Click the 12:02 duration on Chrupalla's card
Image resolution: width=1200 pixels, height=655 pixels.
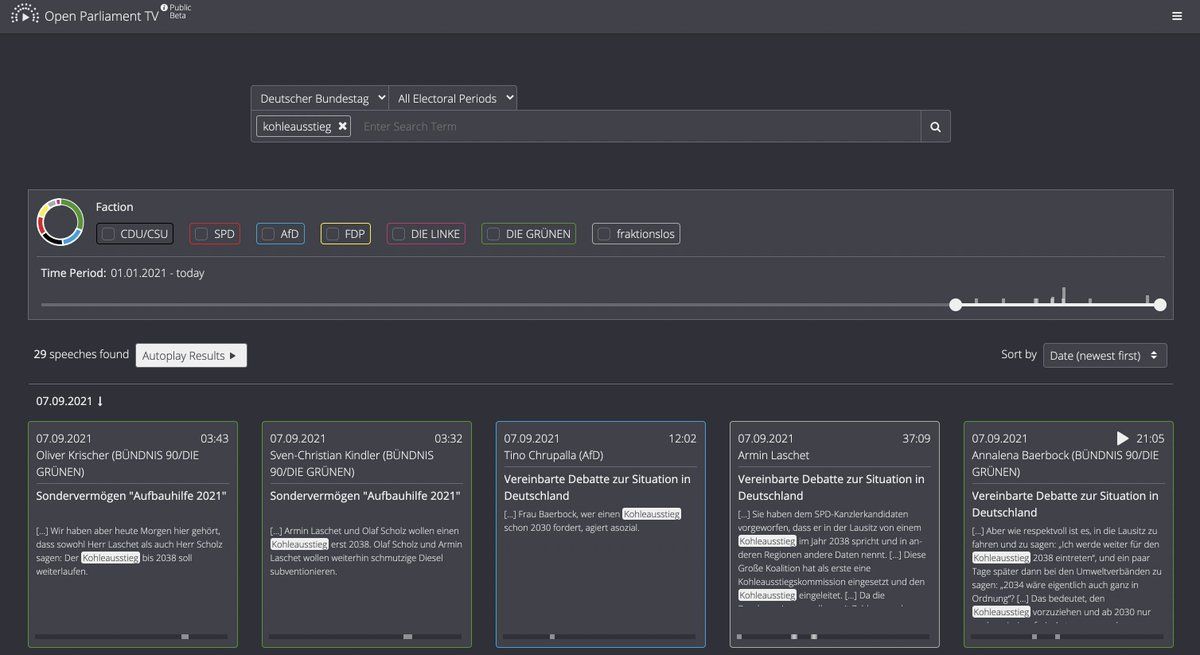point(682,438)
